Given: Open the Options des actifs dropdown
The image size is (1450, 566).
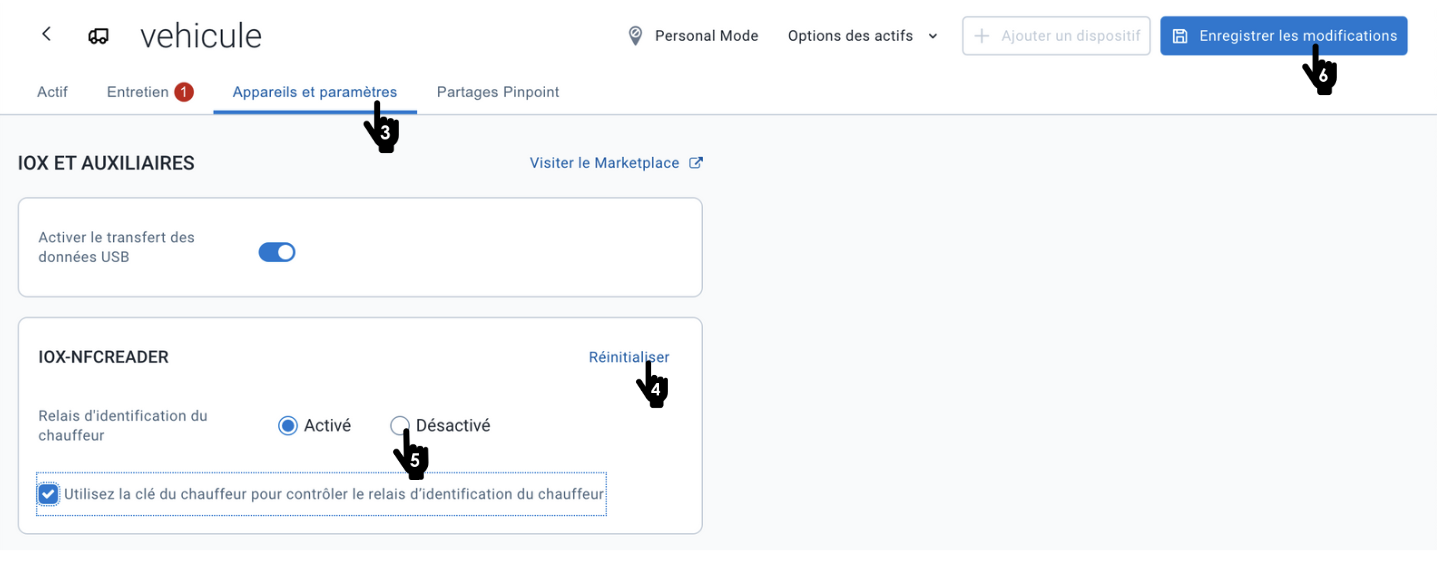Looking at the screenshot, I should pyautogui.click(x=863, y=36).
